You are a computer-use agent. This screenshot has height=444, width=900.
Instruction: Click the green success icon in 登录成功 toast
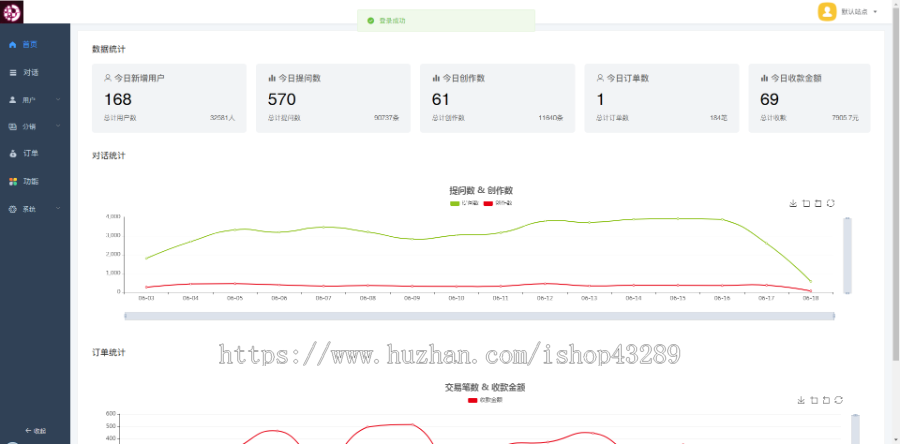click(370, 21)
